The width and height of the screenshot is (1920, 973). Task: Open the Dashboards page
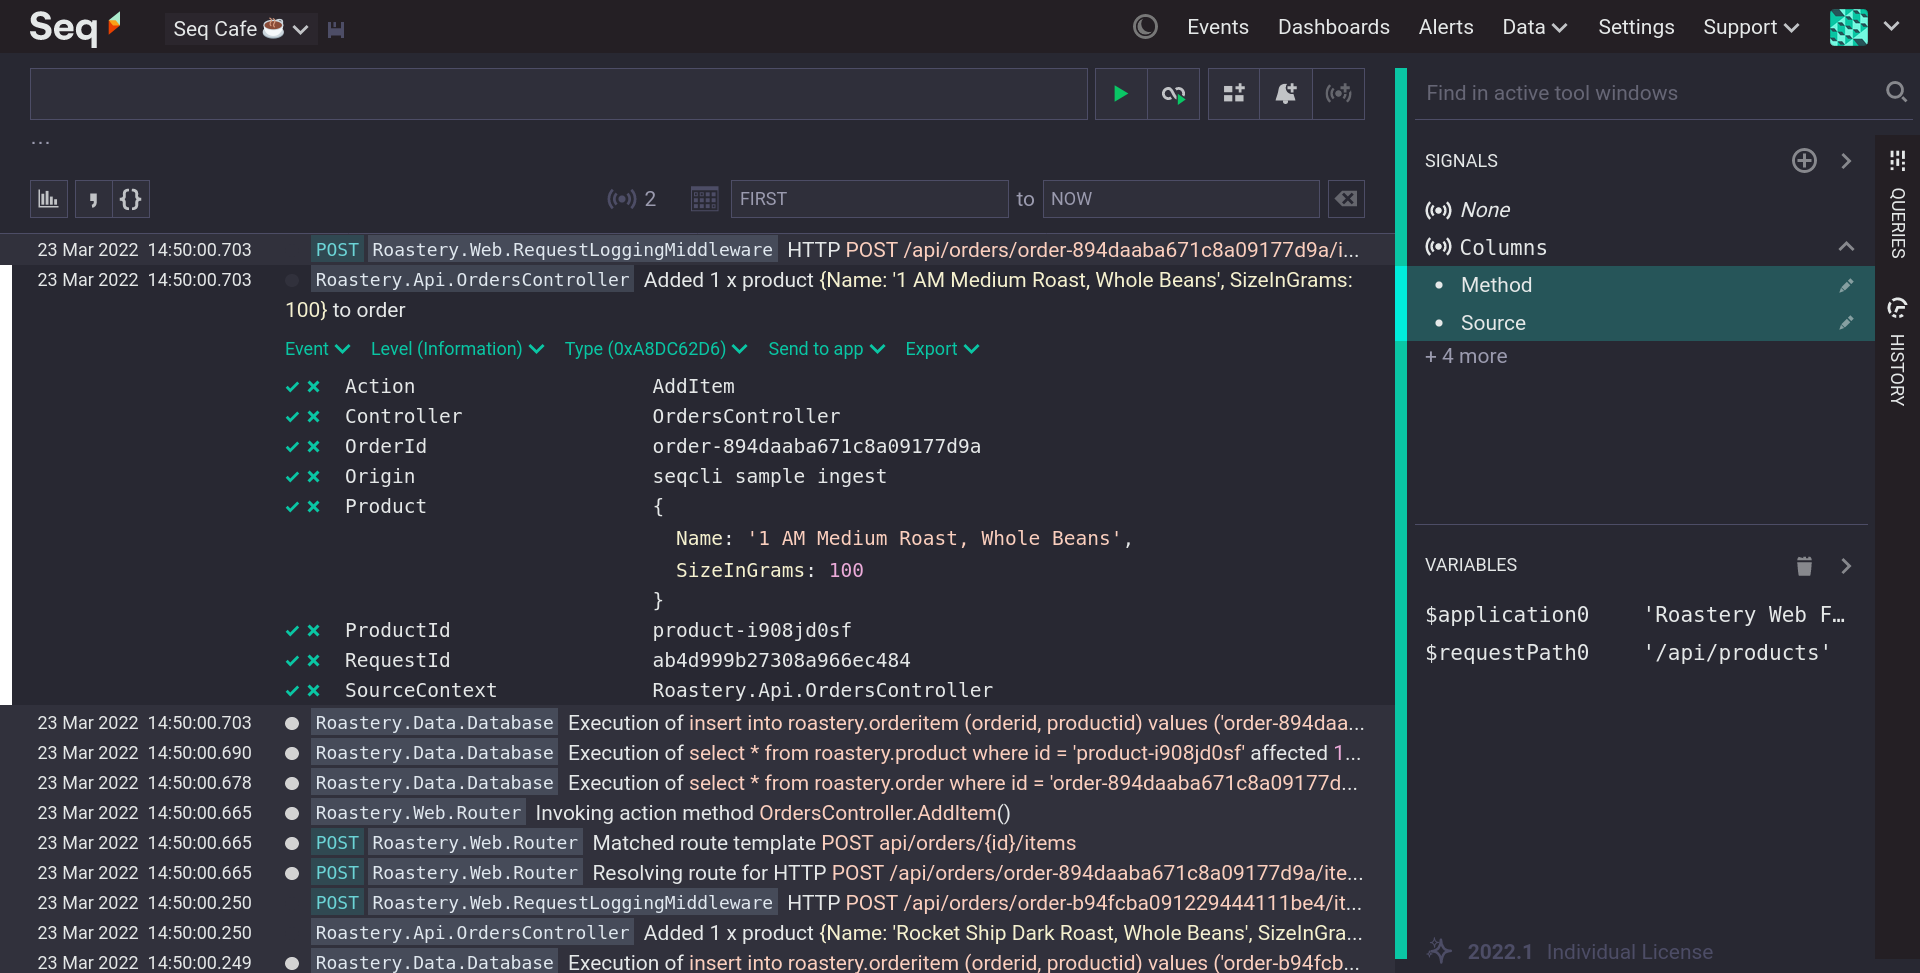point(1333,27)
